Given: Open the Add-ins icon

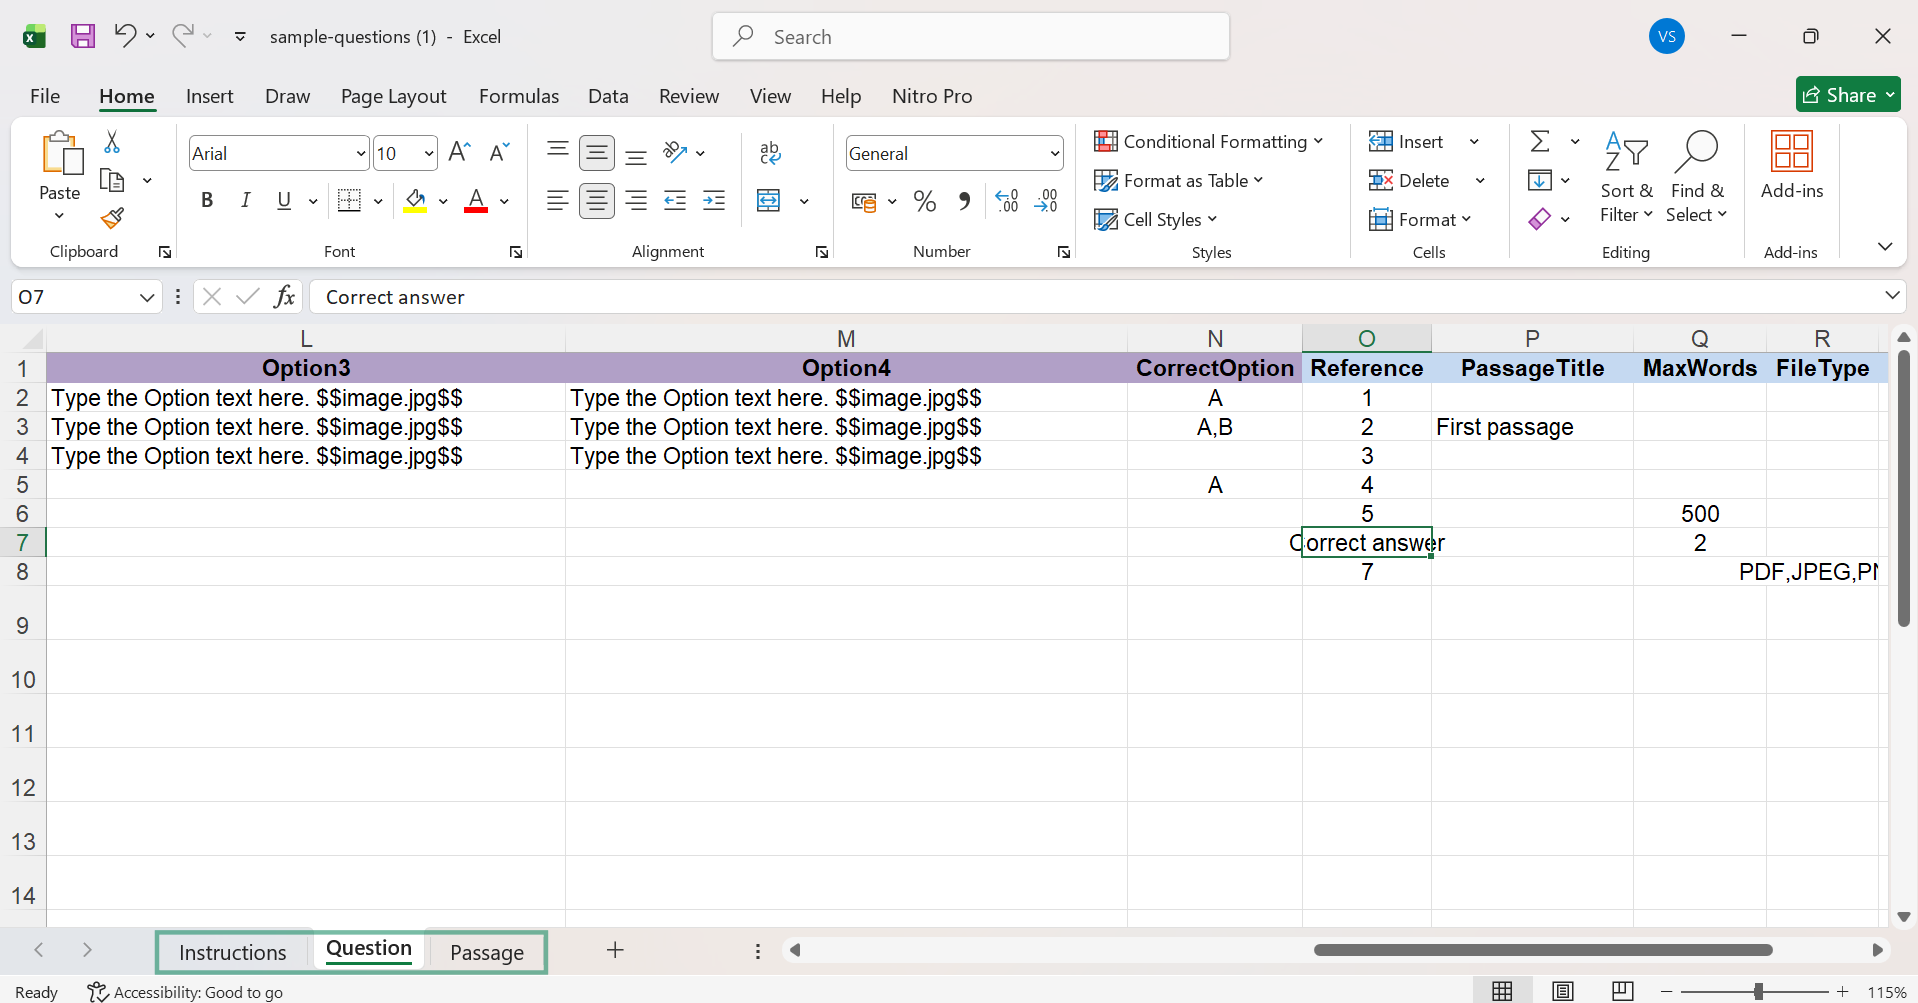Looking at the screenshot, I should (1791, 165).
